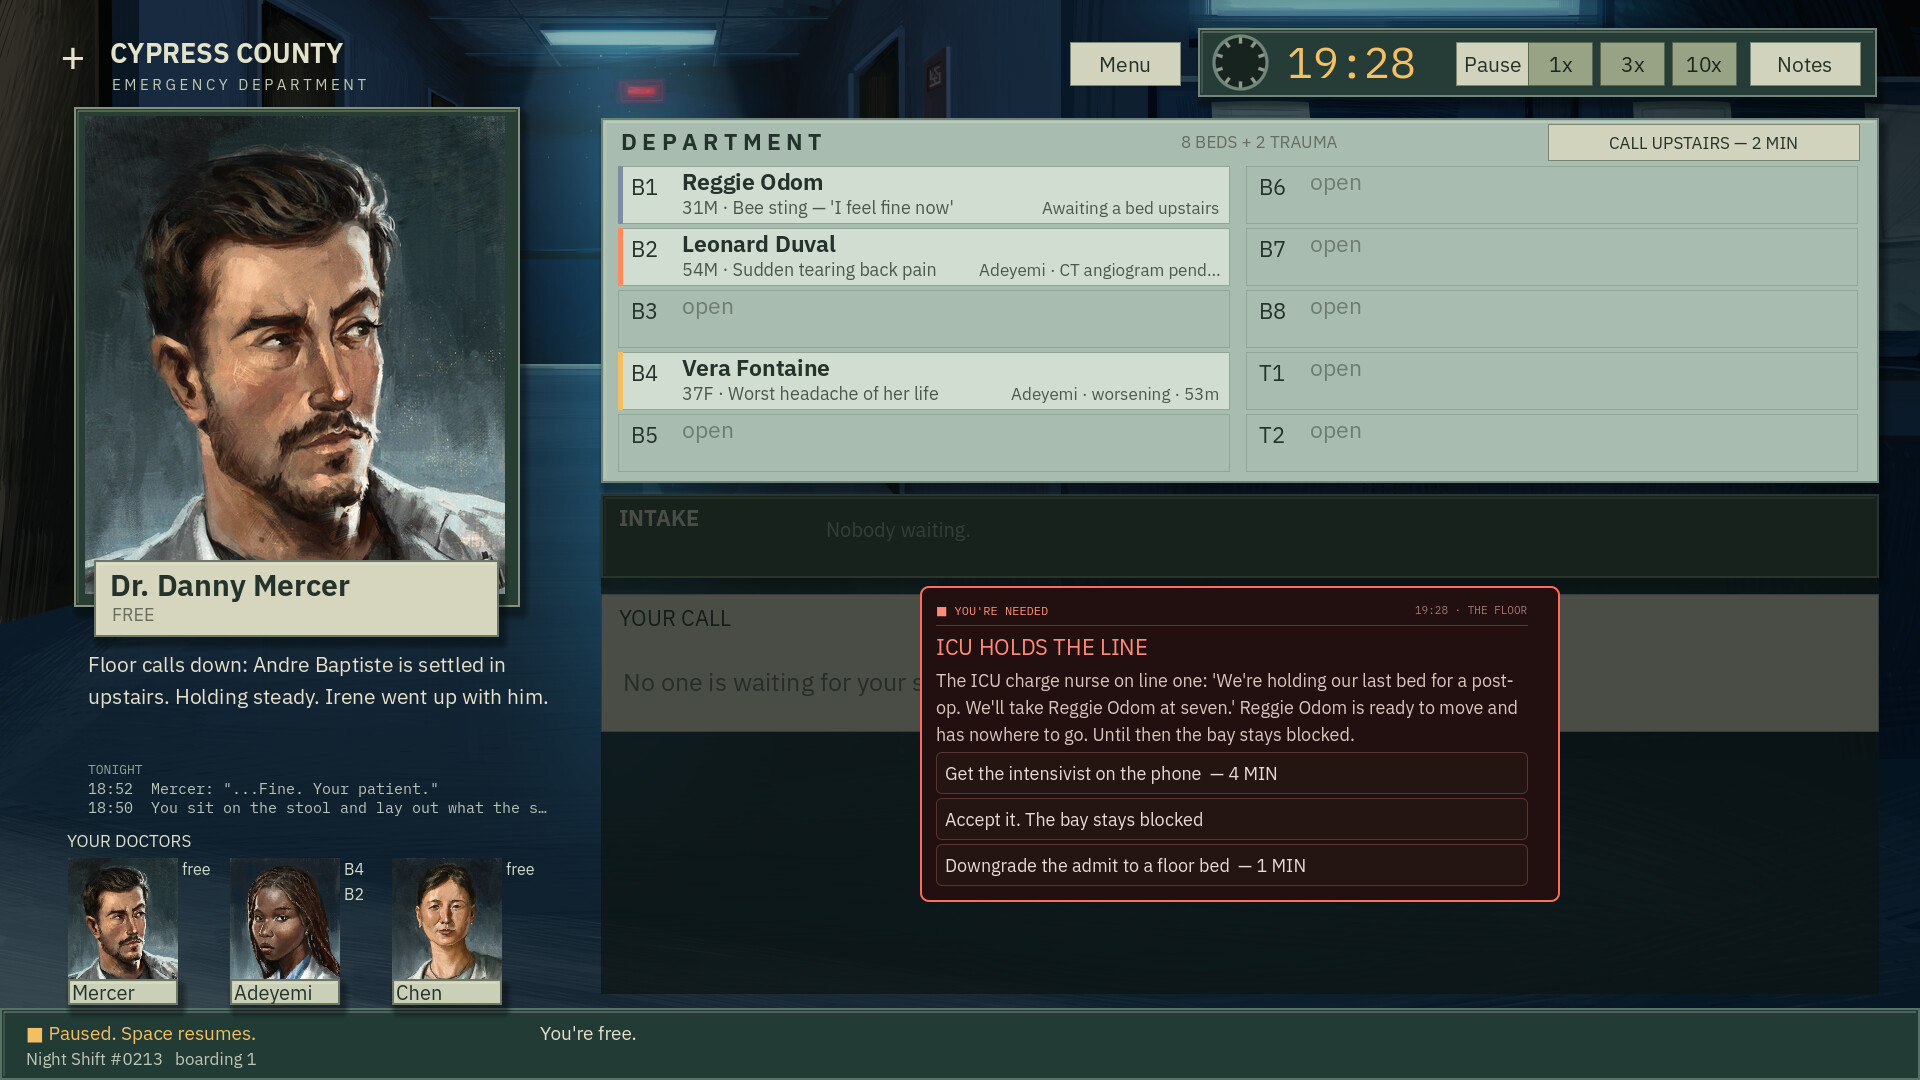
Task: Select open bed B3
Action: tap(924, 319)
